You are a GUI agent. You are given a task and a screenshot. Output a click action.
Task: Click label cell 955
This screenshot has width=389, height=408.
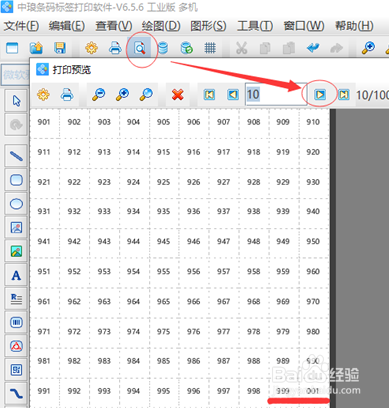click(163, 271)
